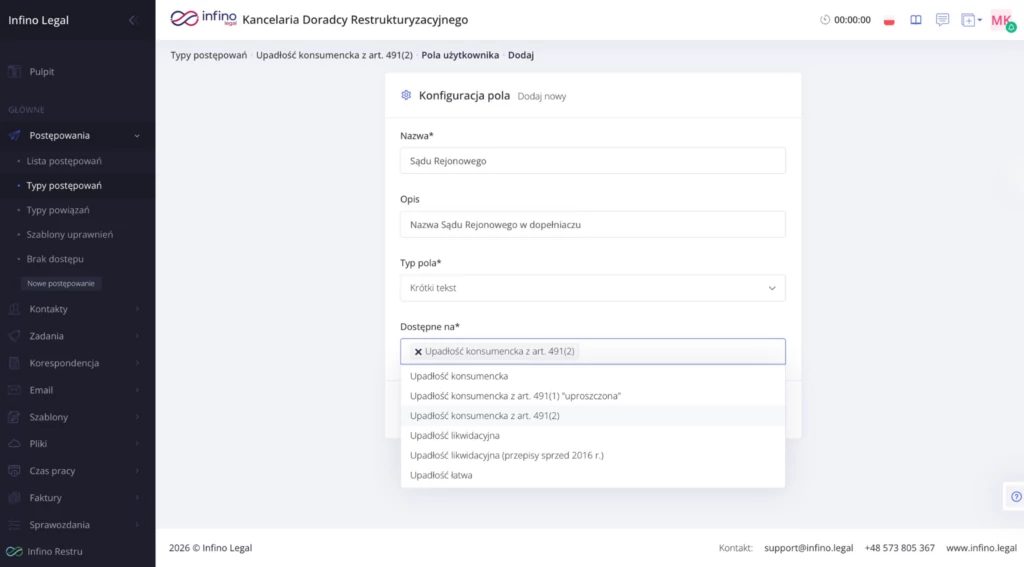Viewport: 1024px width, 567px height.
Task: Click the Typy postępowań breadcrumb link
Action: pyautogui.click(x=208, y=55)
